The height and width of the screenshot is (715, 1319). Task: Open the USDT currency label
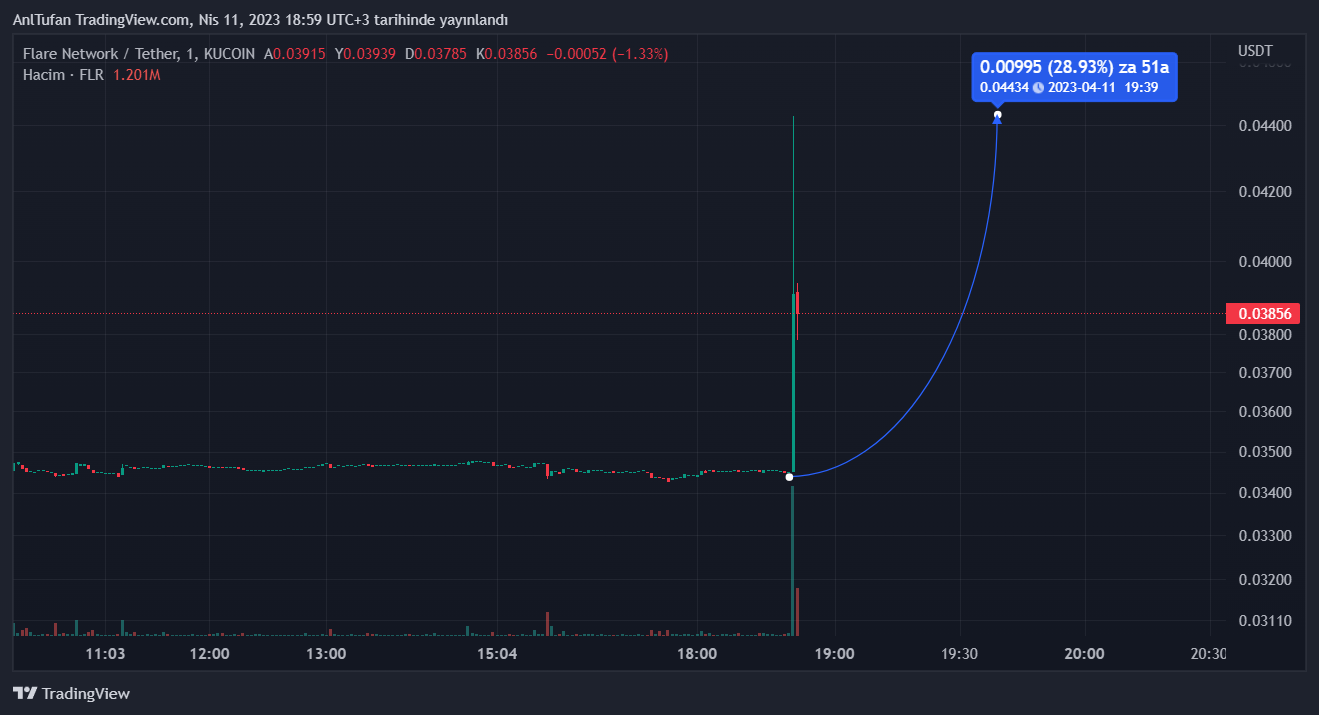[1255, 51]
